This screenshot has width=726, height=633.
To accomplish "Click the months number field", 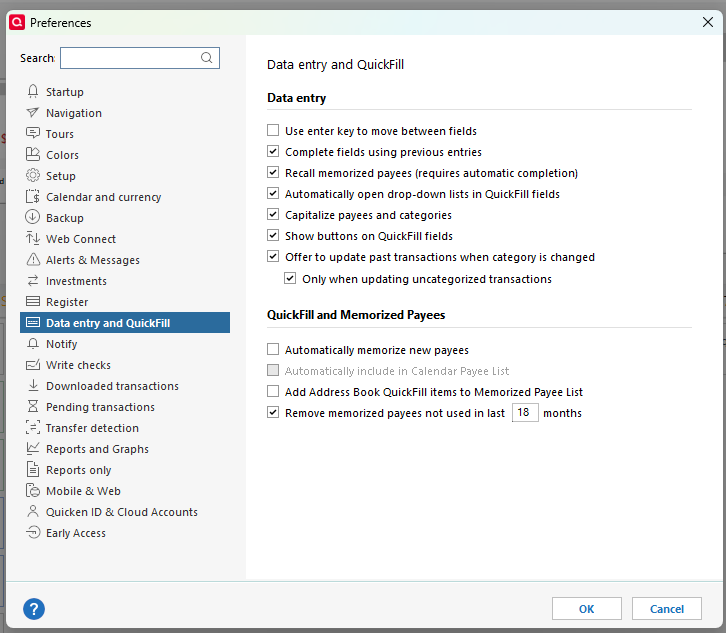I will click(x=524, y=413).
